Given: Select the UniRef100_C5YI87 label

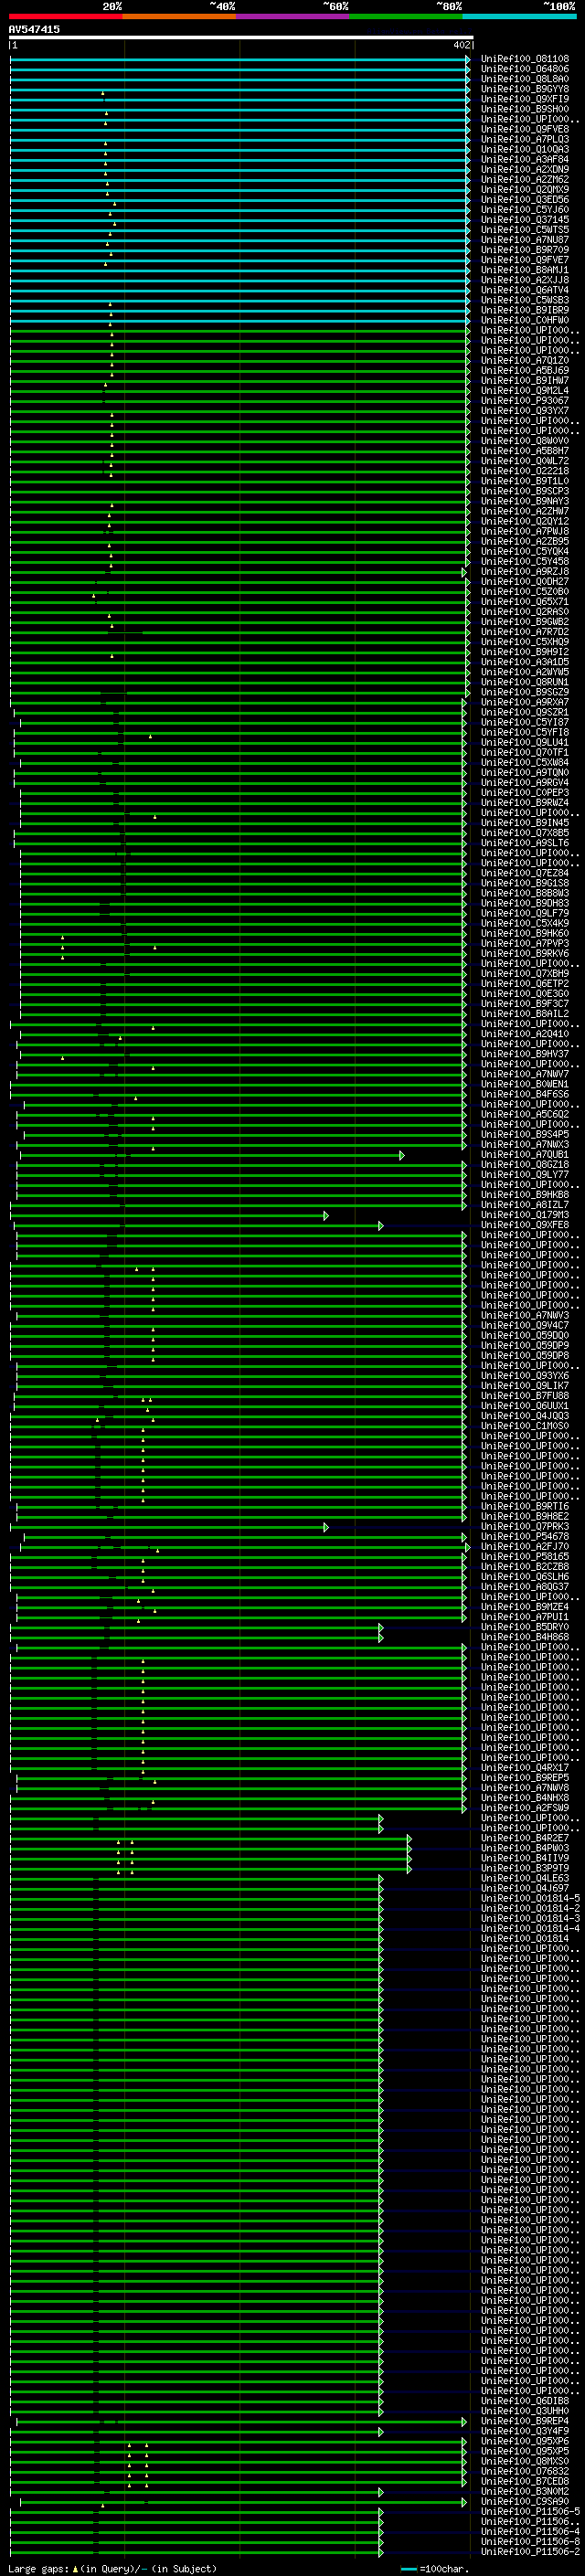Looking at the screenshot, I should click(x=525, y=722).
